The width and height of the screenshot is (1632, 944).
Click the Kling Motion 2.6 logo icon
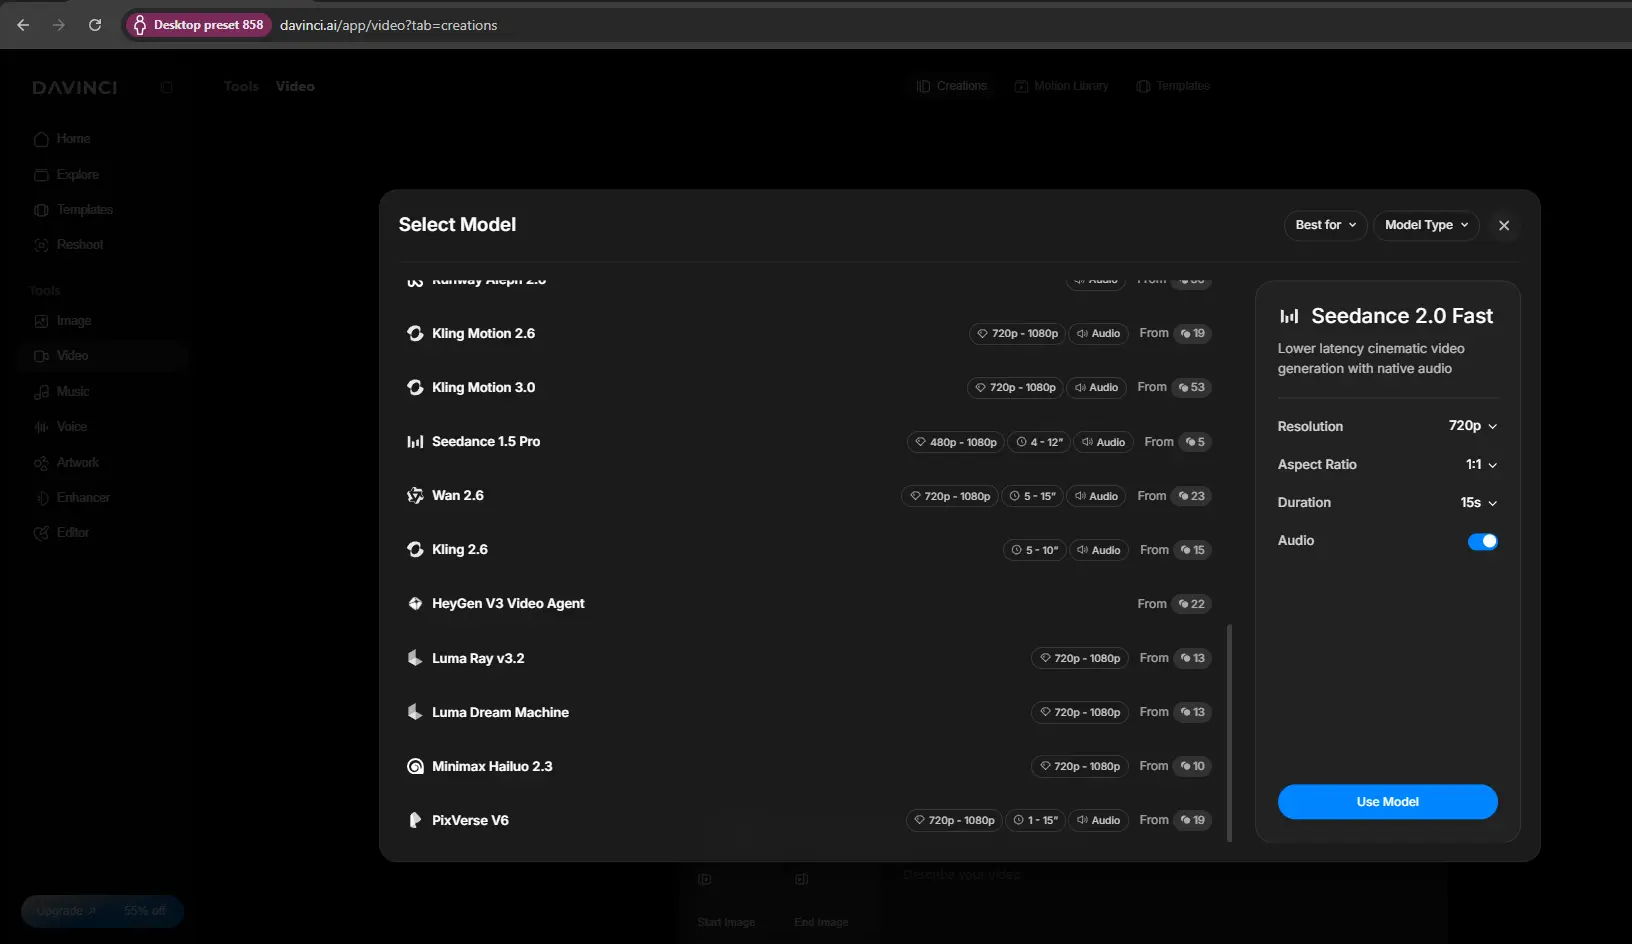[415, 333]
